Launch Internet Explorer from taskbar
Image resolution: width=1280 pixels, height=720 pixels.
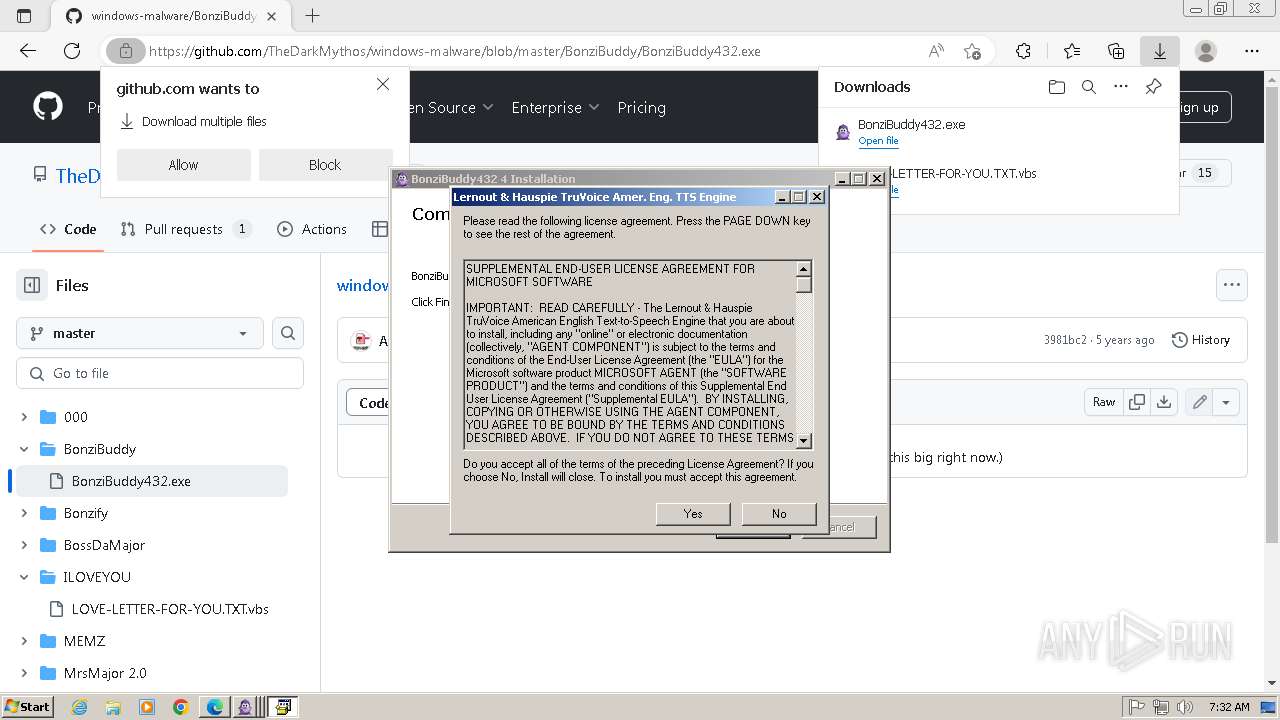pos(79,707)
